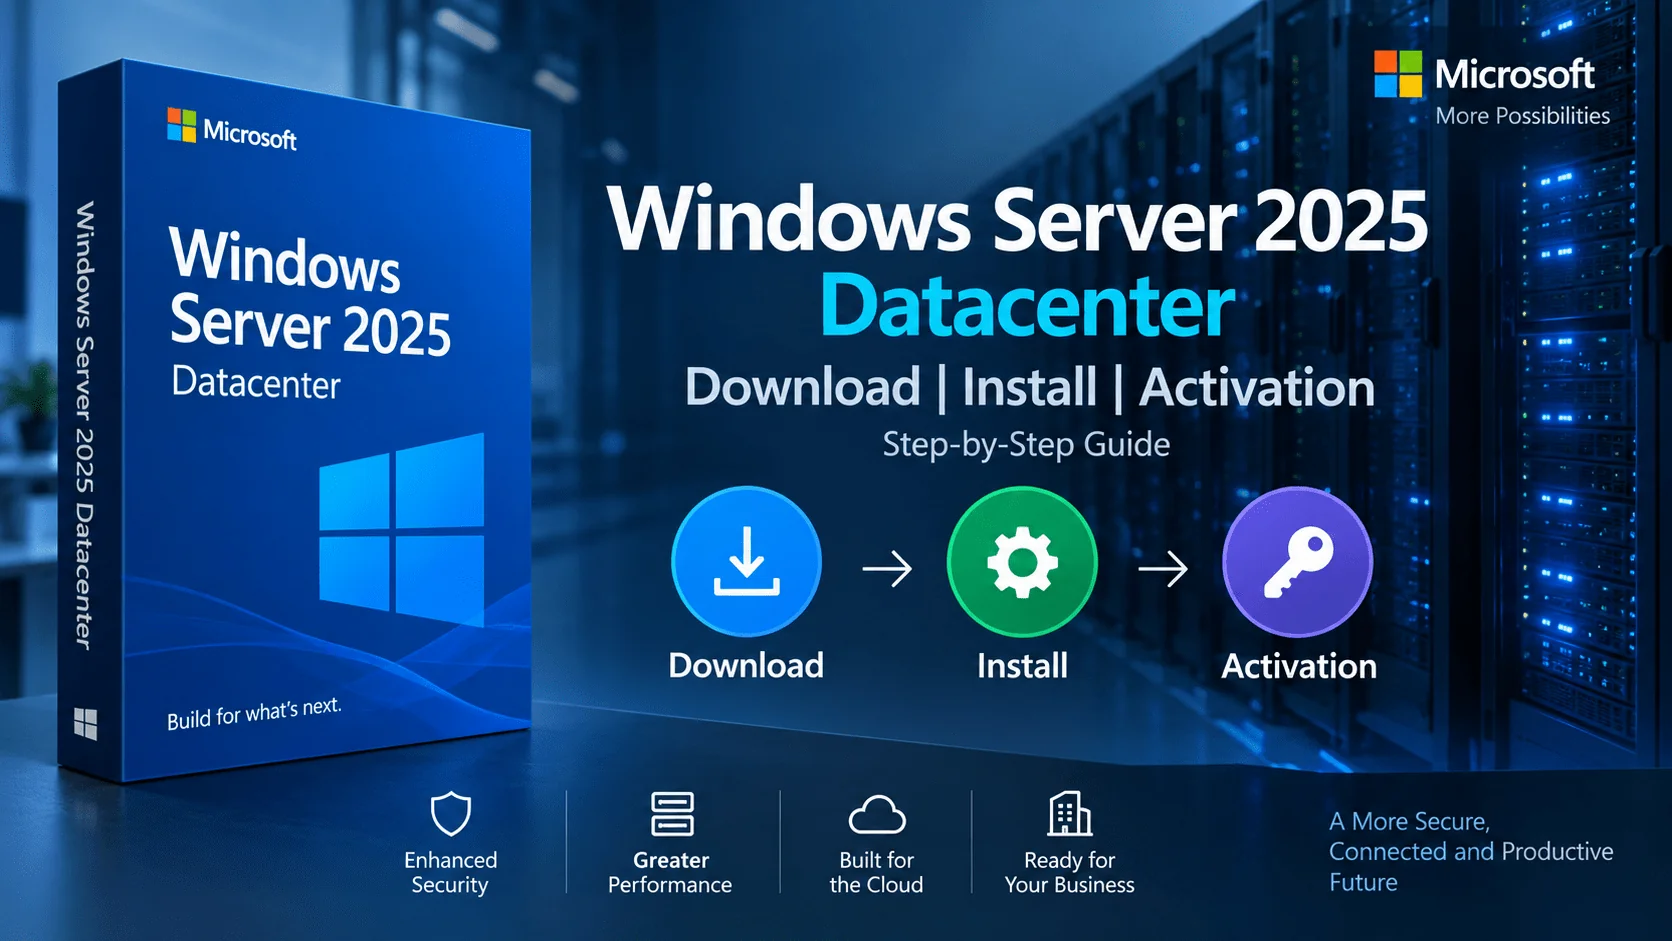Click the 'Enhanced Security' caption
This screenshot has width=1672, height=941.
450,873
